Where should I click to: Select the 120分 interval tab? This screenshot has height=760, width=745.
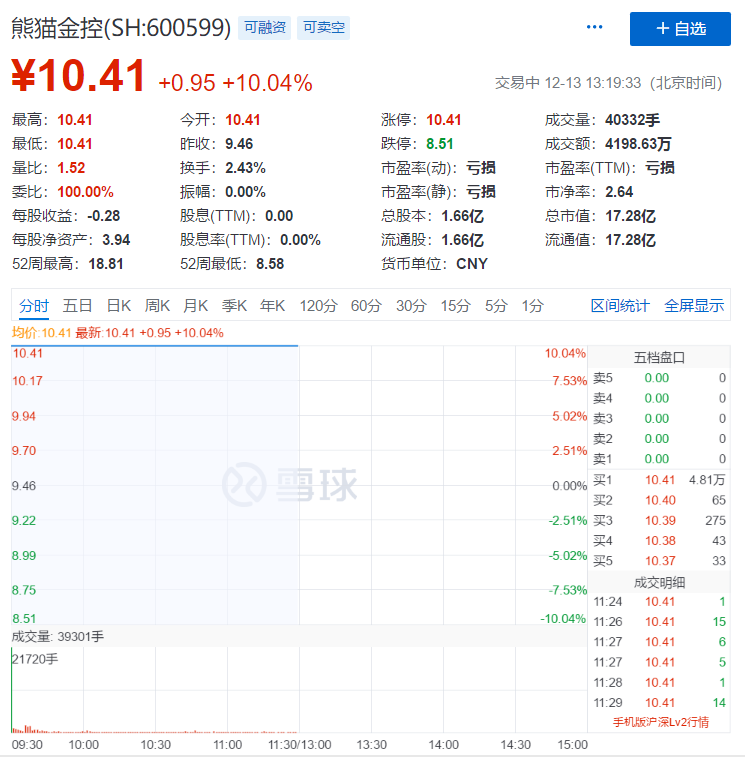pyautogui.click(x=319, y=306)
